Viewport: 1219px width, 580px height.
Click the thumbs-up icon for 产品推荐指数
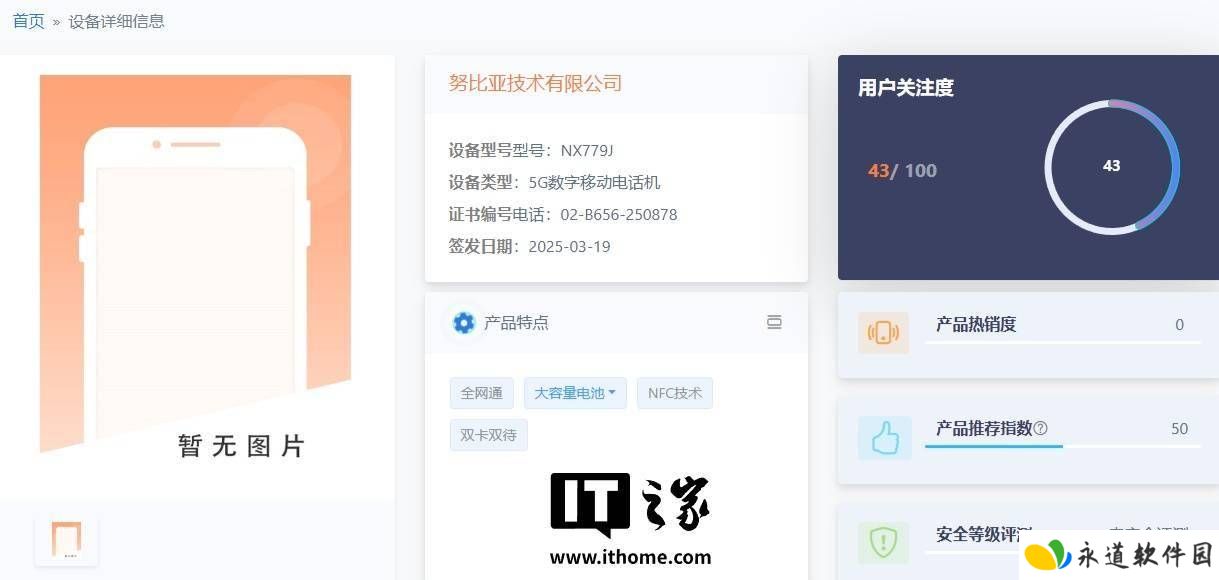pyautogui.click(x=884, y=438)
